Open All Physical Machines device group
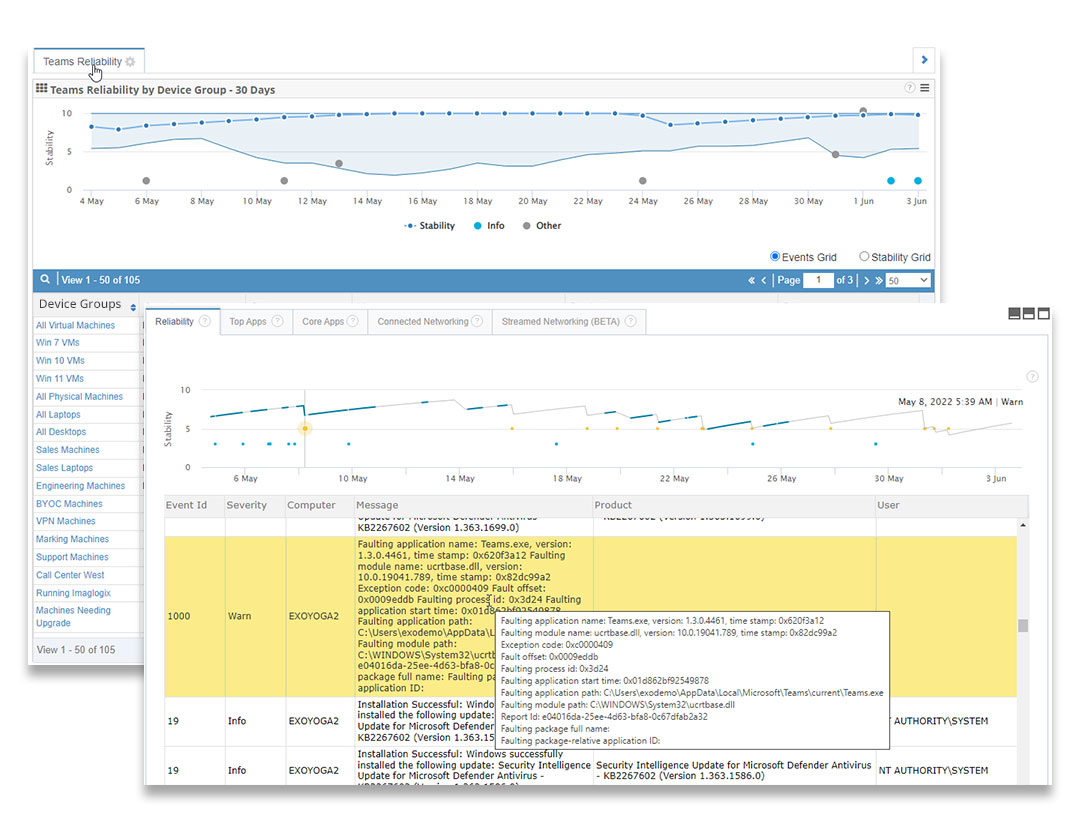The height and width of the screenshot is (835, 1077). click(x=80, y=397)
